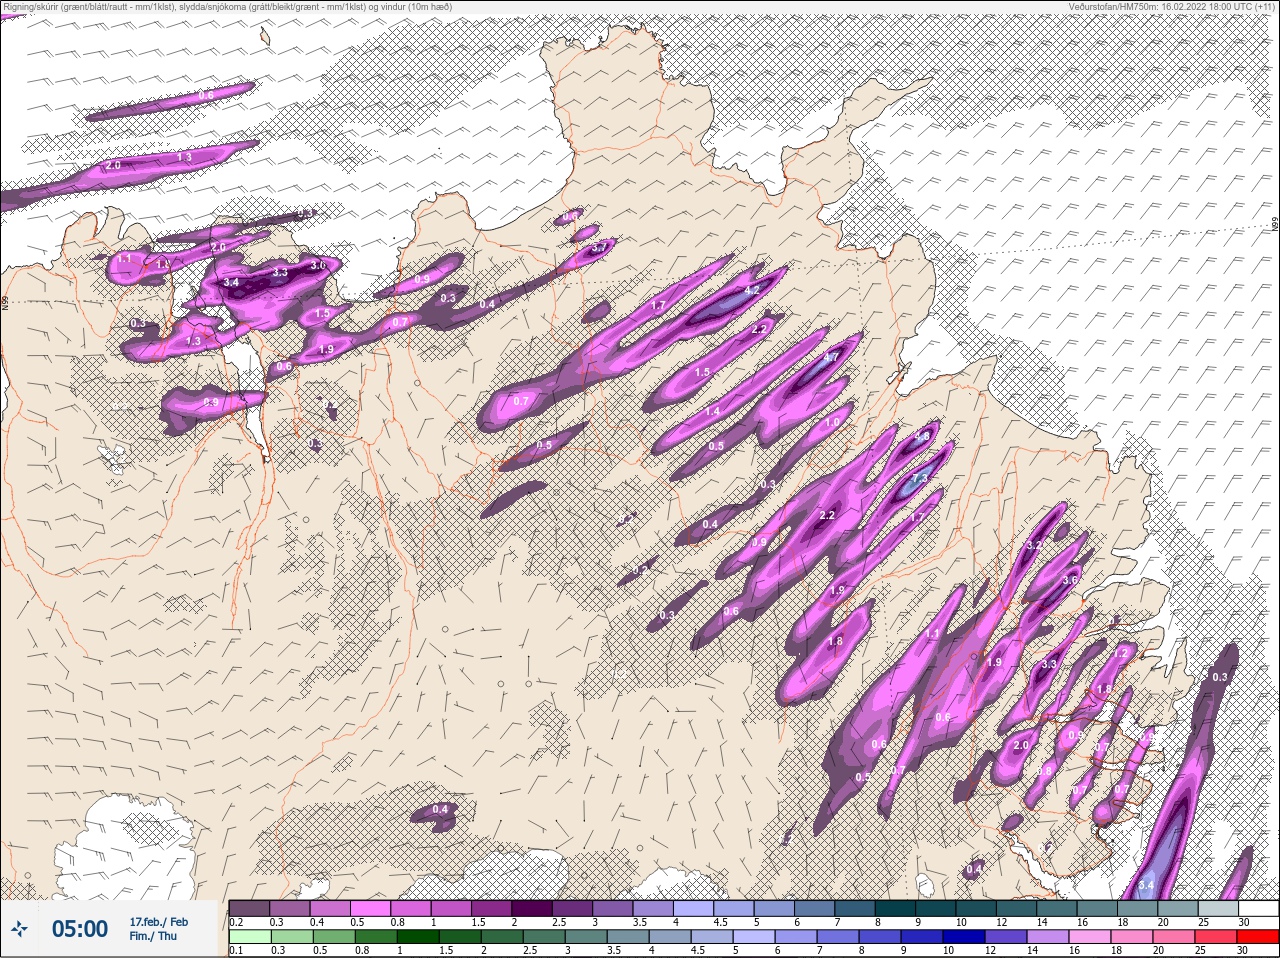The image size is (1280, 958).
Task: Click the 05:00 forecast time display
Action: [80, 930]
